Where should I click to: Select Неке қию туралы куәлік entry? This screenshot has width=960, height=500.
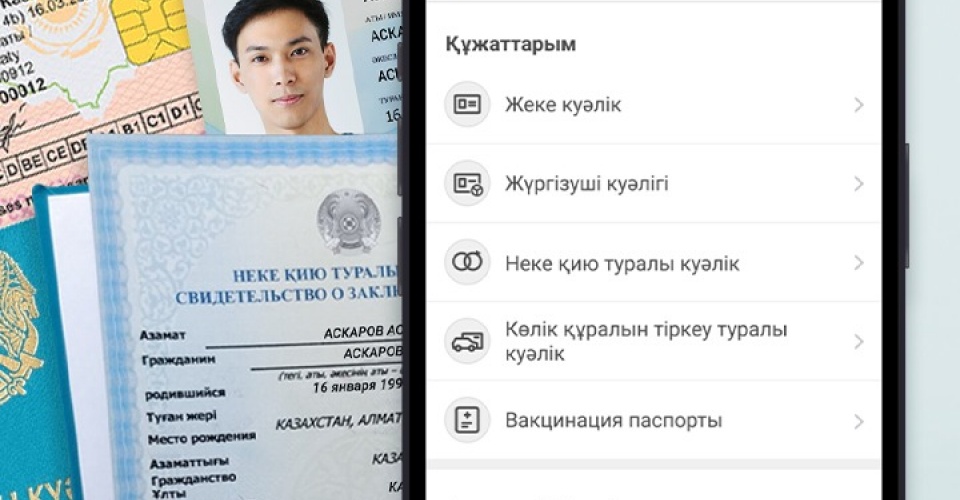(x=654, y=263)
